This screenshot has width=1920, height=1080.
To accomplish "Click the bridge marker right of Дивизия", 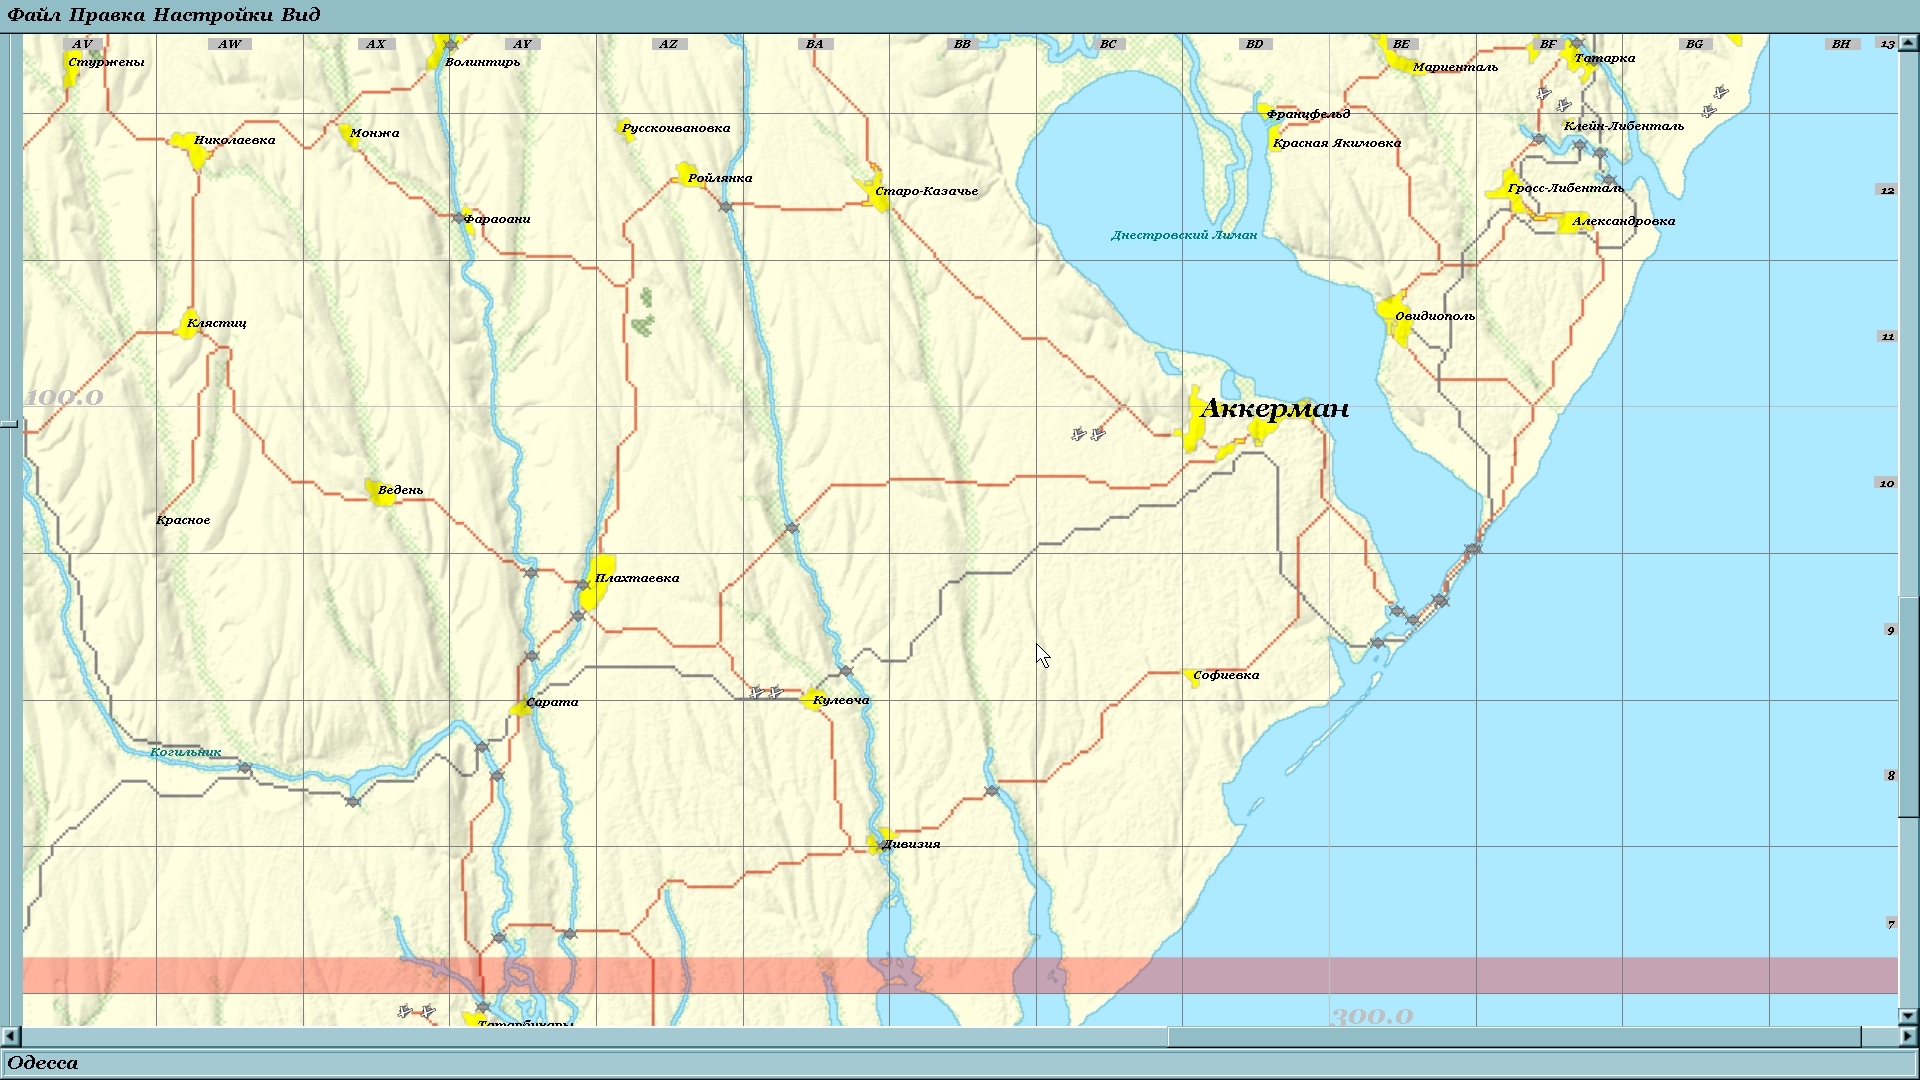I will pos(991,791).
